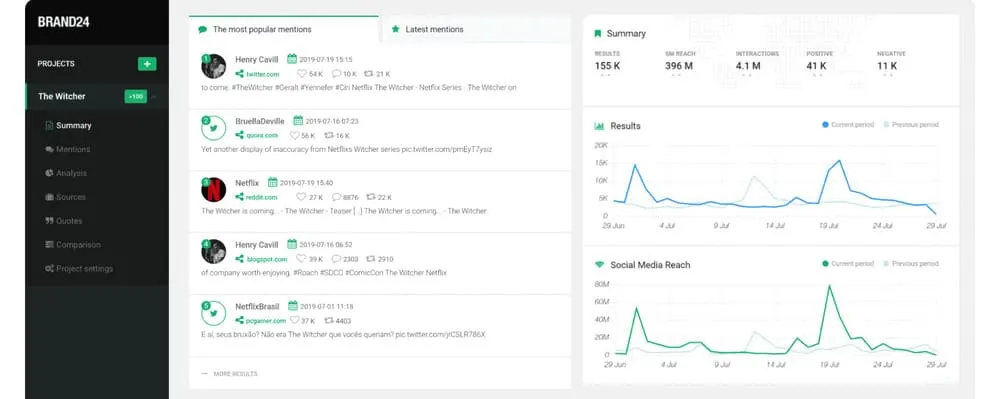Screen dimensions: 1000x399
Task: Open reddit.com source link
Action: point(261,198)
